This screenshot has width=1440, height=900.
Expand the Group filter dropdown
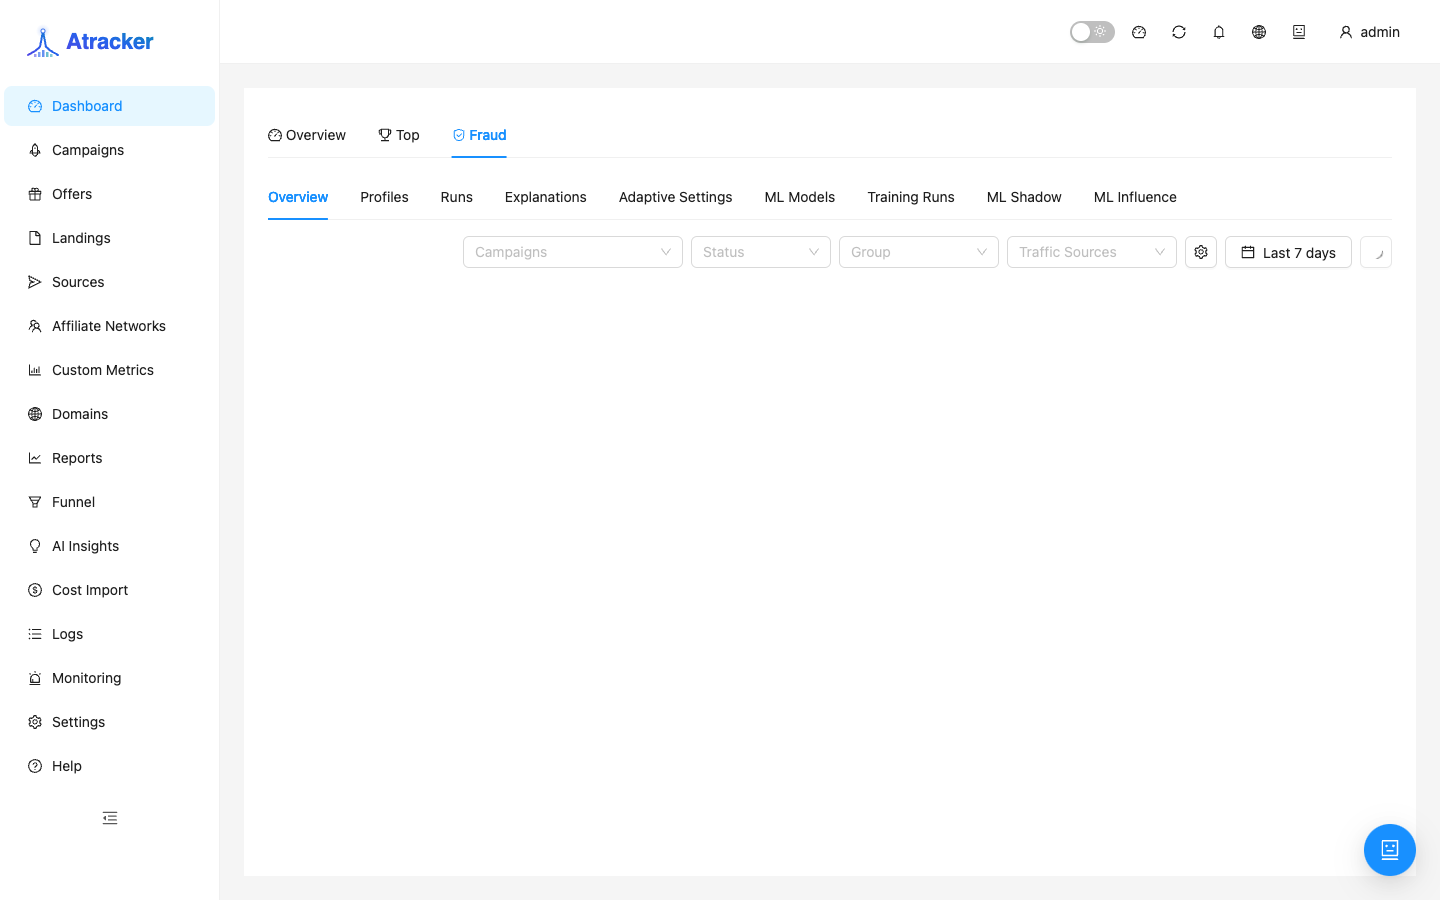click(x=919, y=252)
